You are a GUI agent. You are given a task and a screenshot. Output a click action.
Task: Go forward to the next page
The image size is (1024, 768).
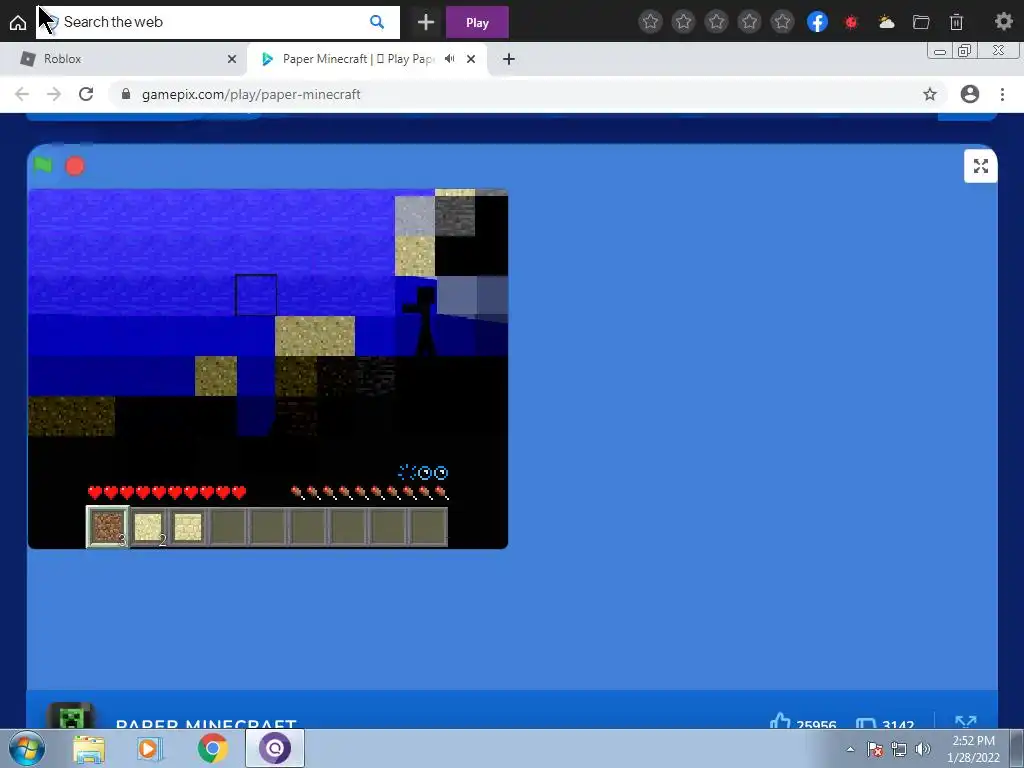coord(54,94)
